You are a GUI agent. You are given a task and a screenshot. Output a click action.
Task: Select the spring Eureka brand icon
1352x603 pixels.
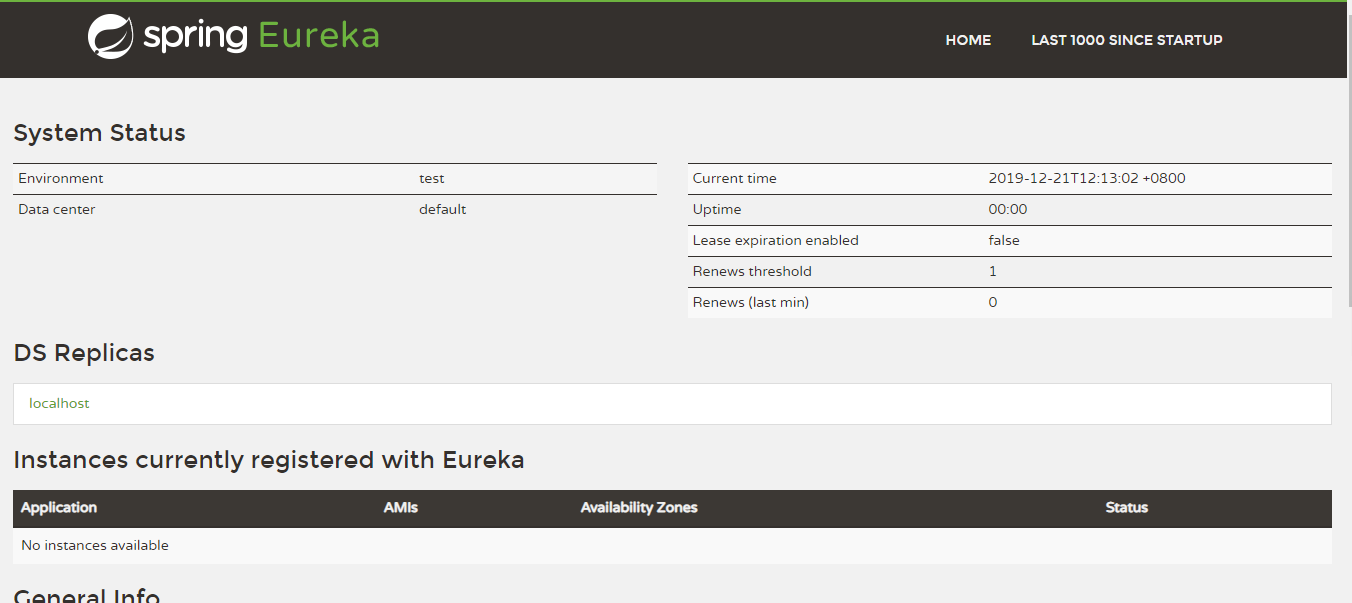pyautogui.click(x=110, y=35)
